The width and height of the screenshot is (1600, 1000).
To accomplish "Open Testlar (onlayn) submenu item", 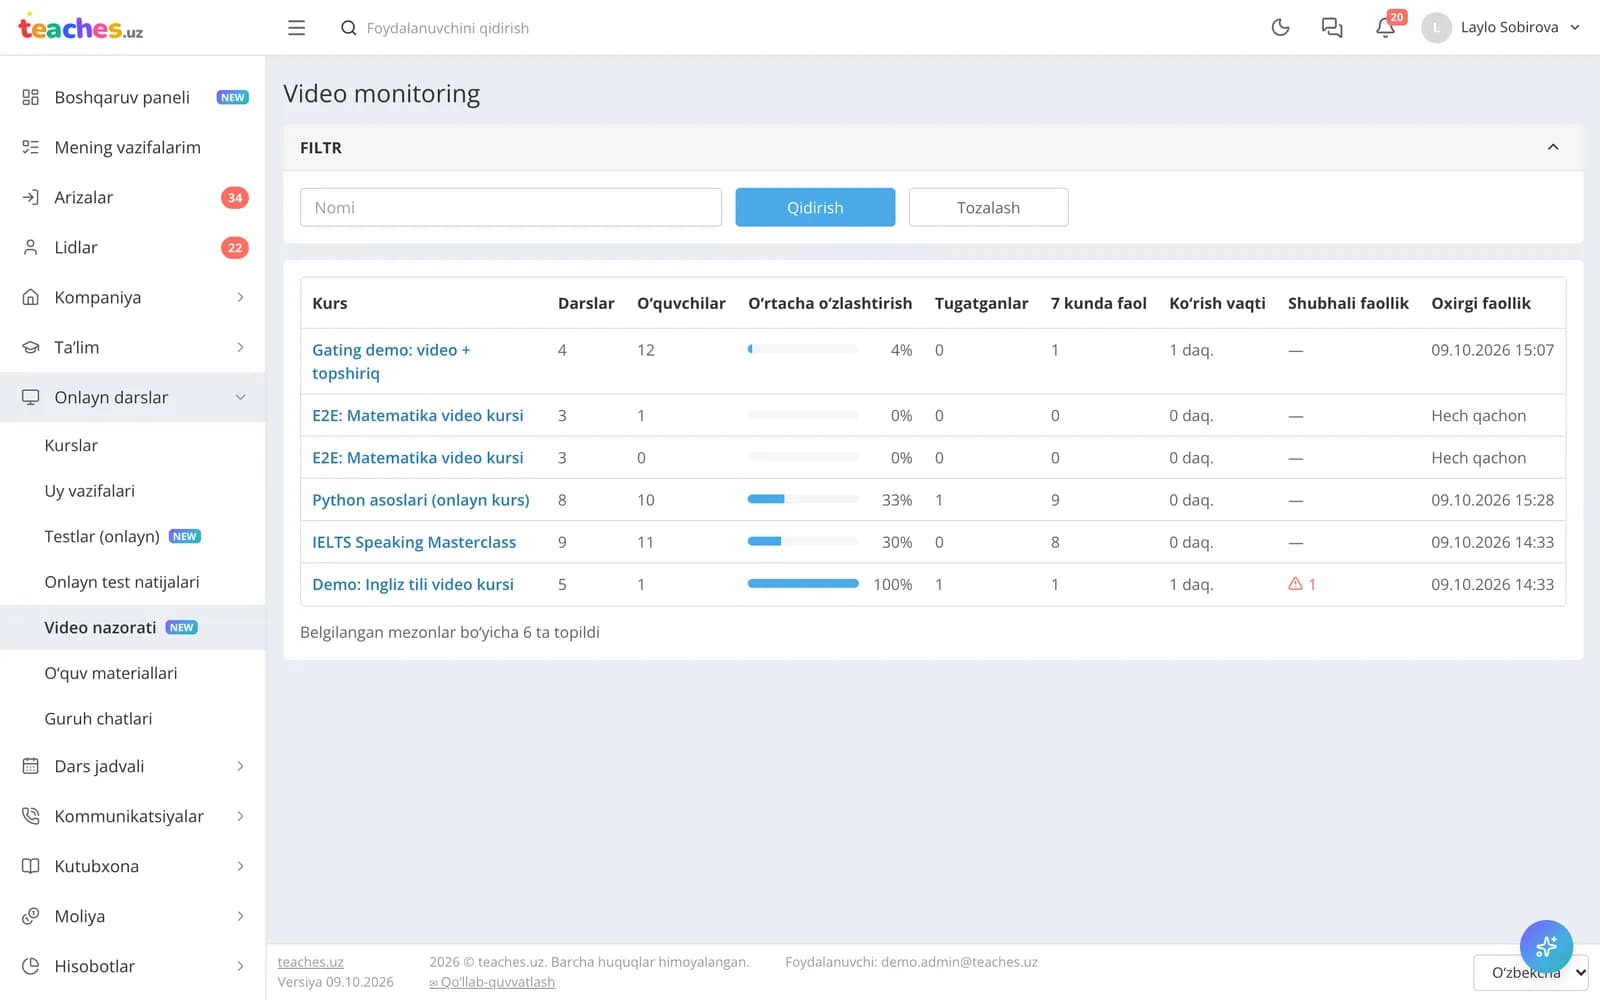I will pyautogui.click(x=102, y=536).
